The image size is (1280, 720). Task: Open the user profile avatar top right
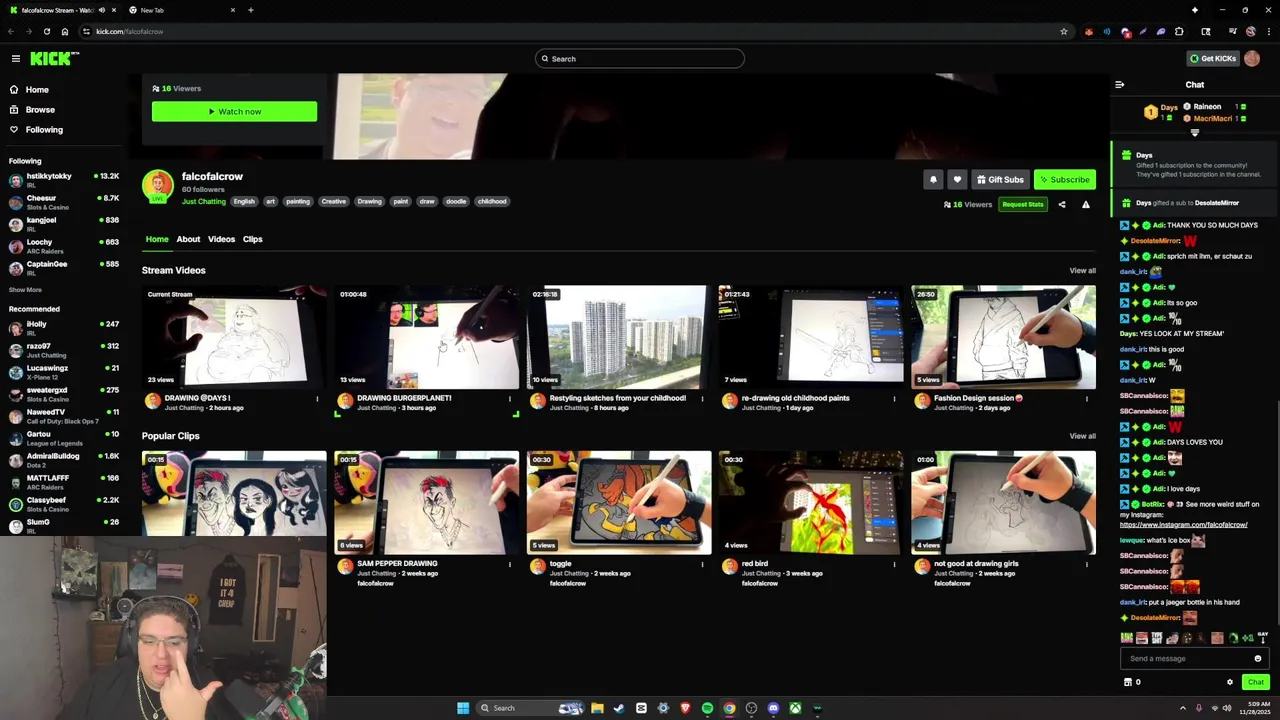pyautogui.click(x=1252, y=59)
